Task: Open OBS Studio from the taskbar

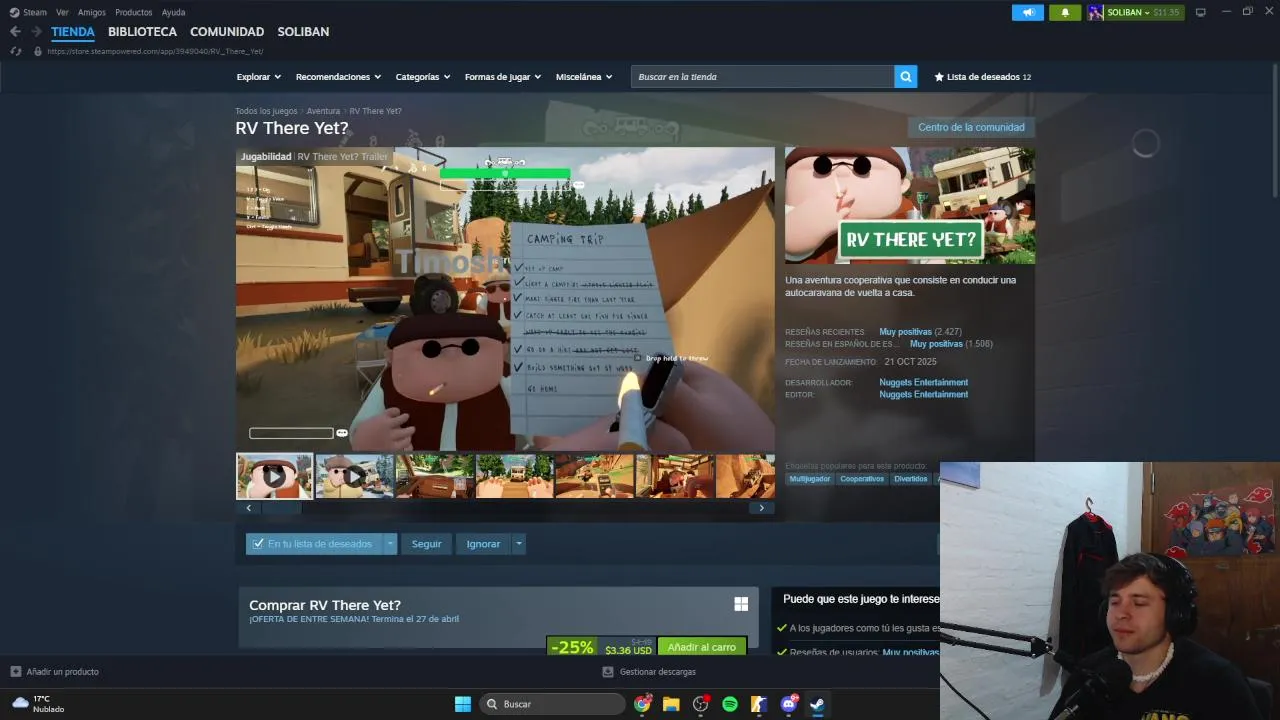Action: click(700, 704)
